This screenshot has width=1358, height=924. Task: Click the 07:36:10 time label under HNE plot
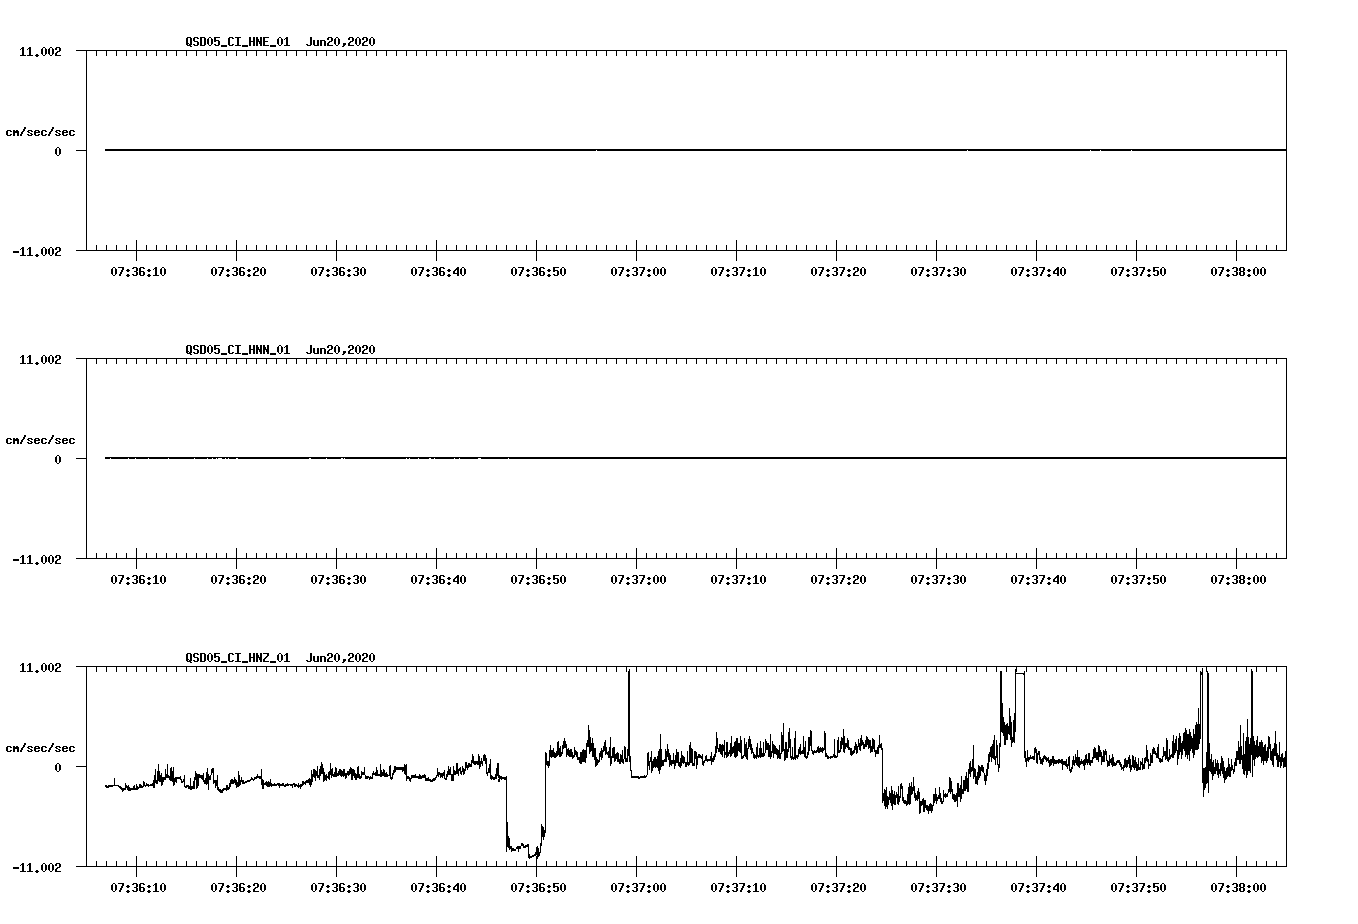tap(138, 272)
